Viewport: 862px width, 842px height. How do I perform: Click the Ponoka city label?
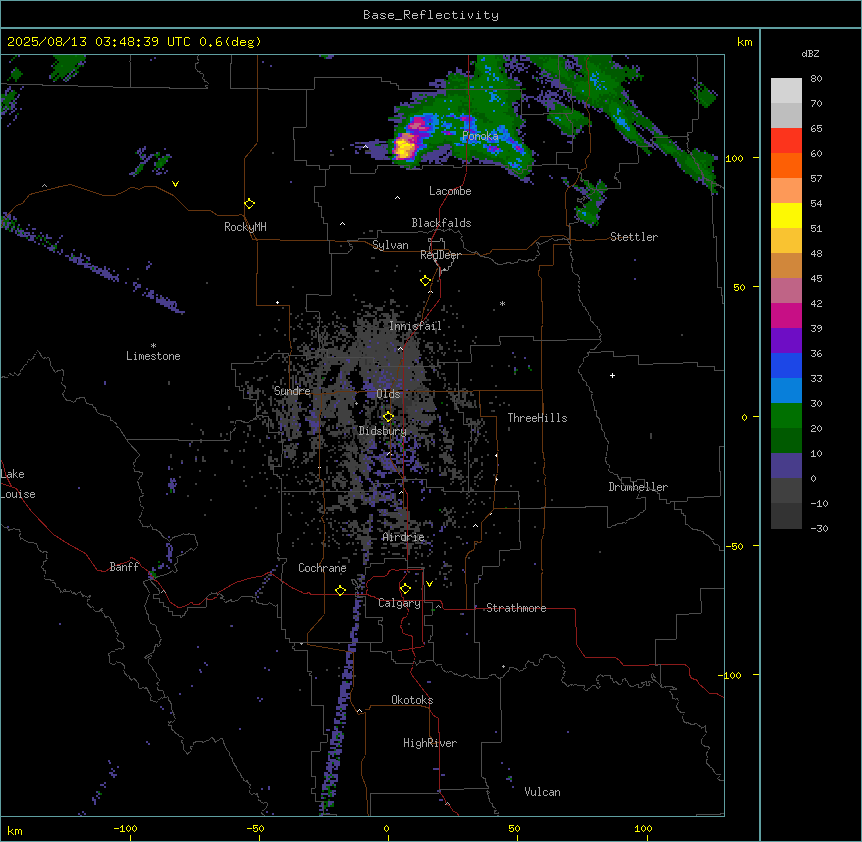(x=480, y=136)
